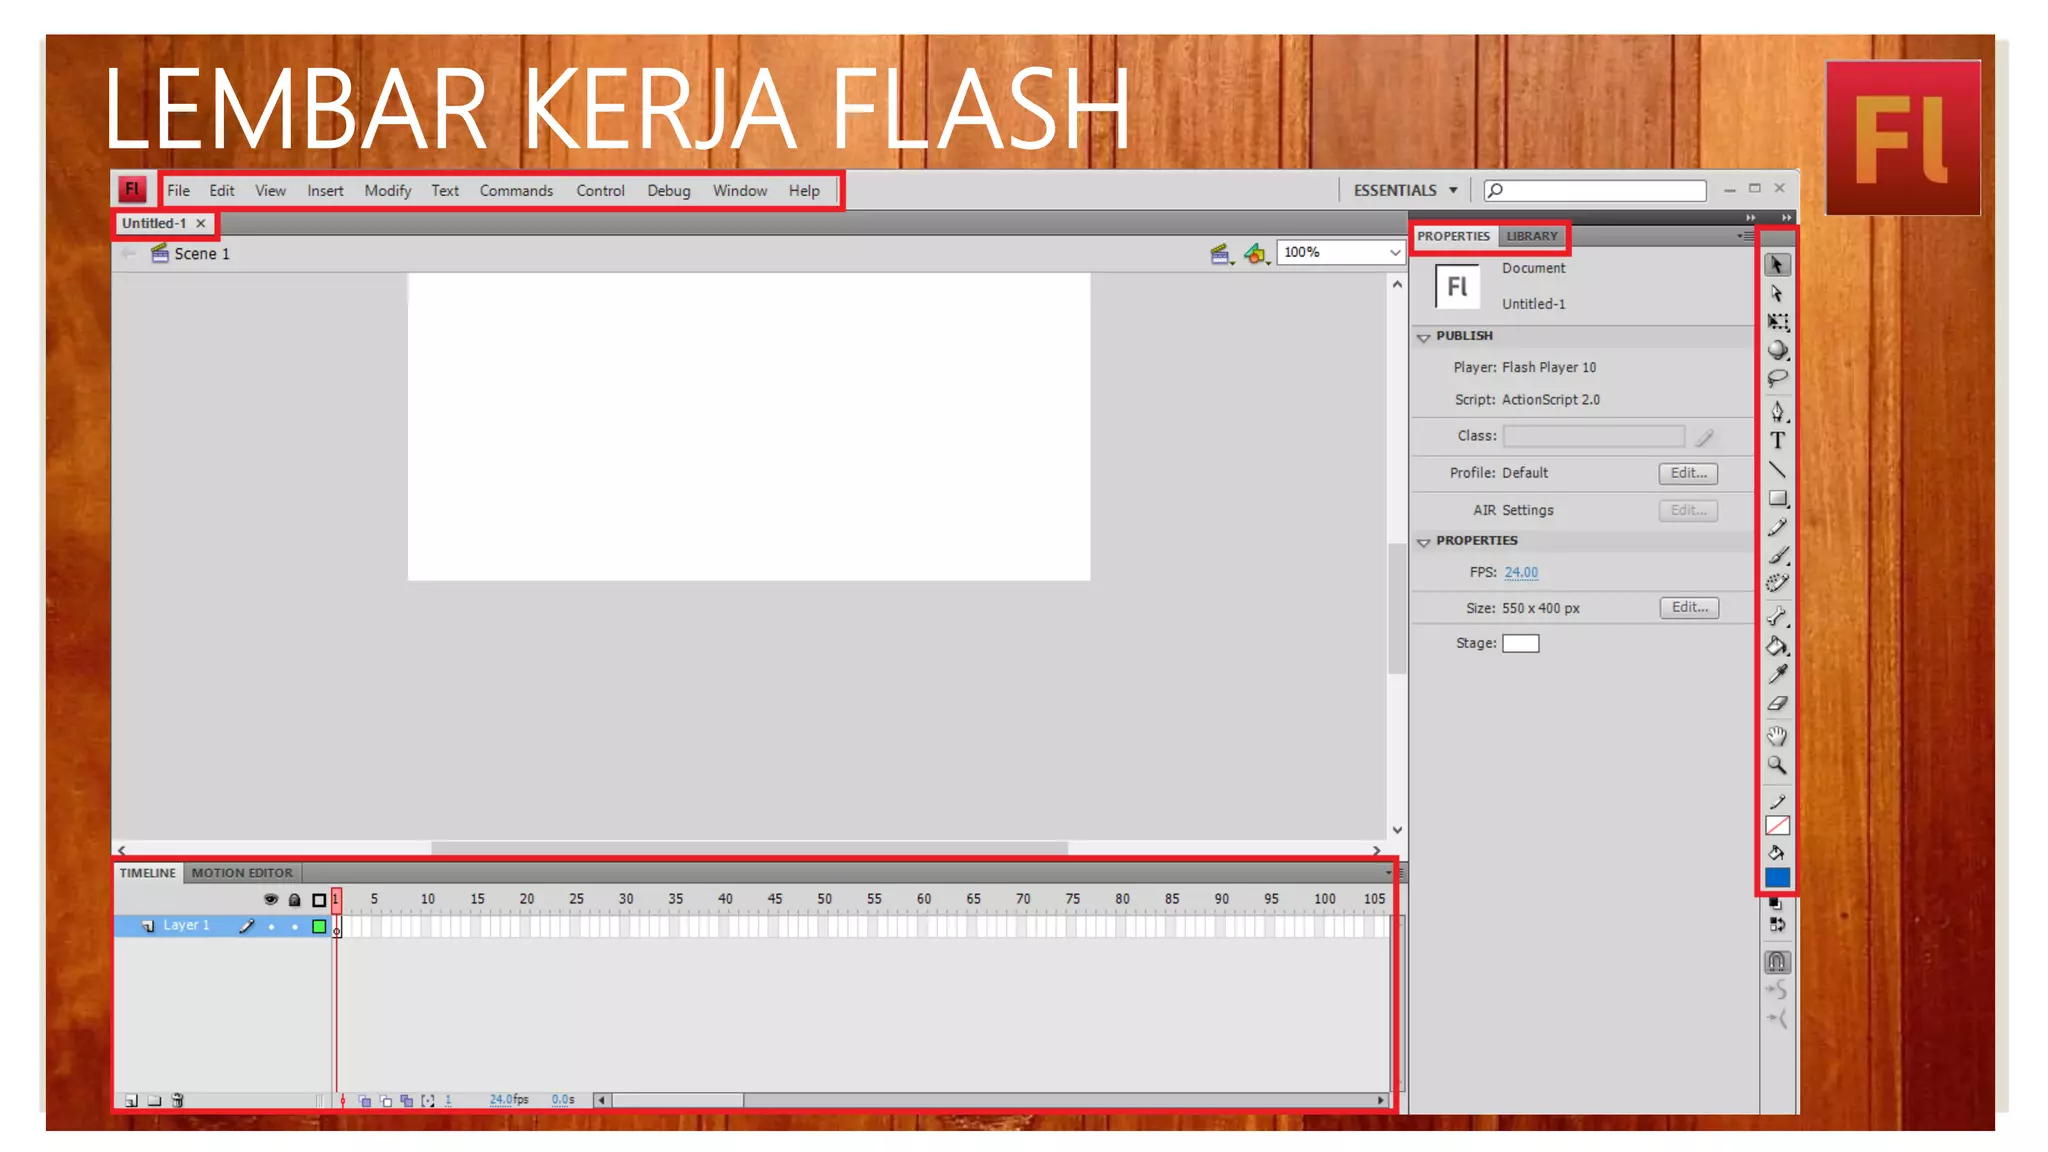
Task: Toggle Onion Skin Outlines button
Action: (386, 1100)
